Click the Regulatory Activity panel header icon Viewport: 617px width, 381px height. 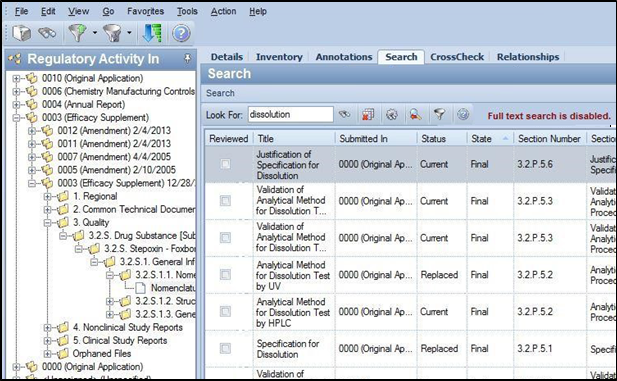pos(15,59)
